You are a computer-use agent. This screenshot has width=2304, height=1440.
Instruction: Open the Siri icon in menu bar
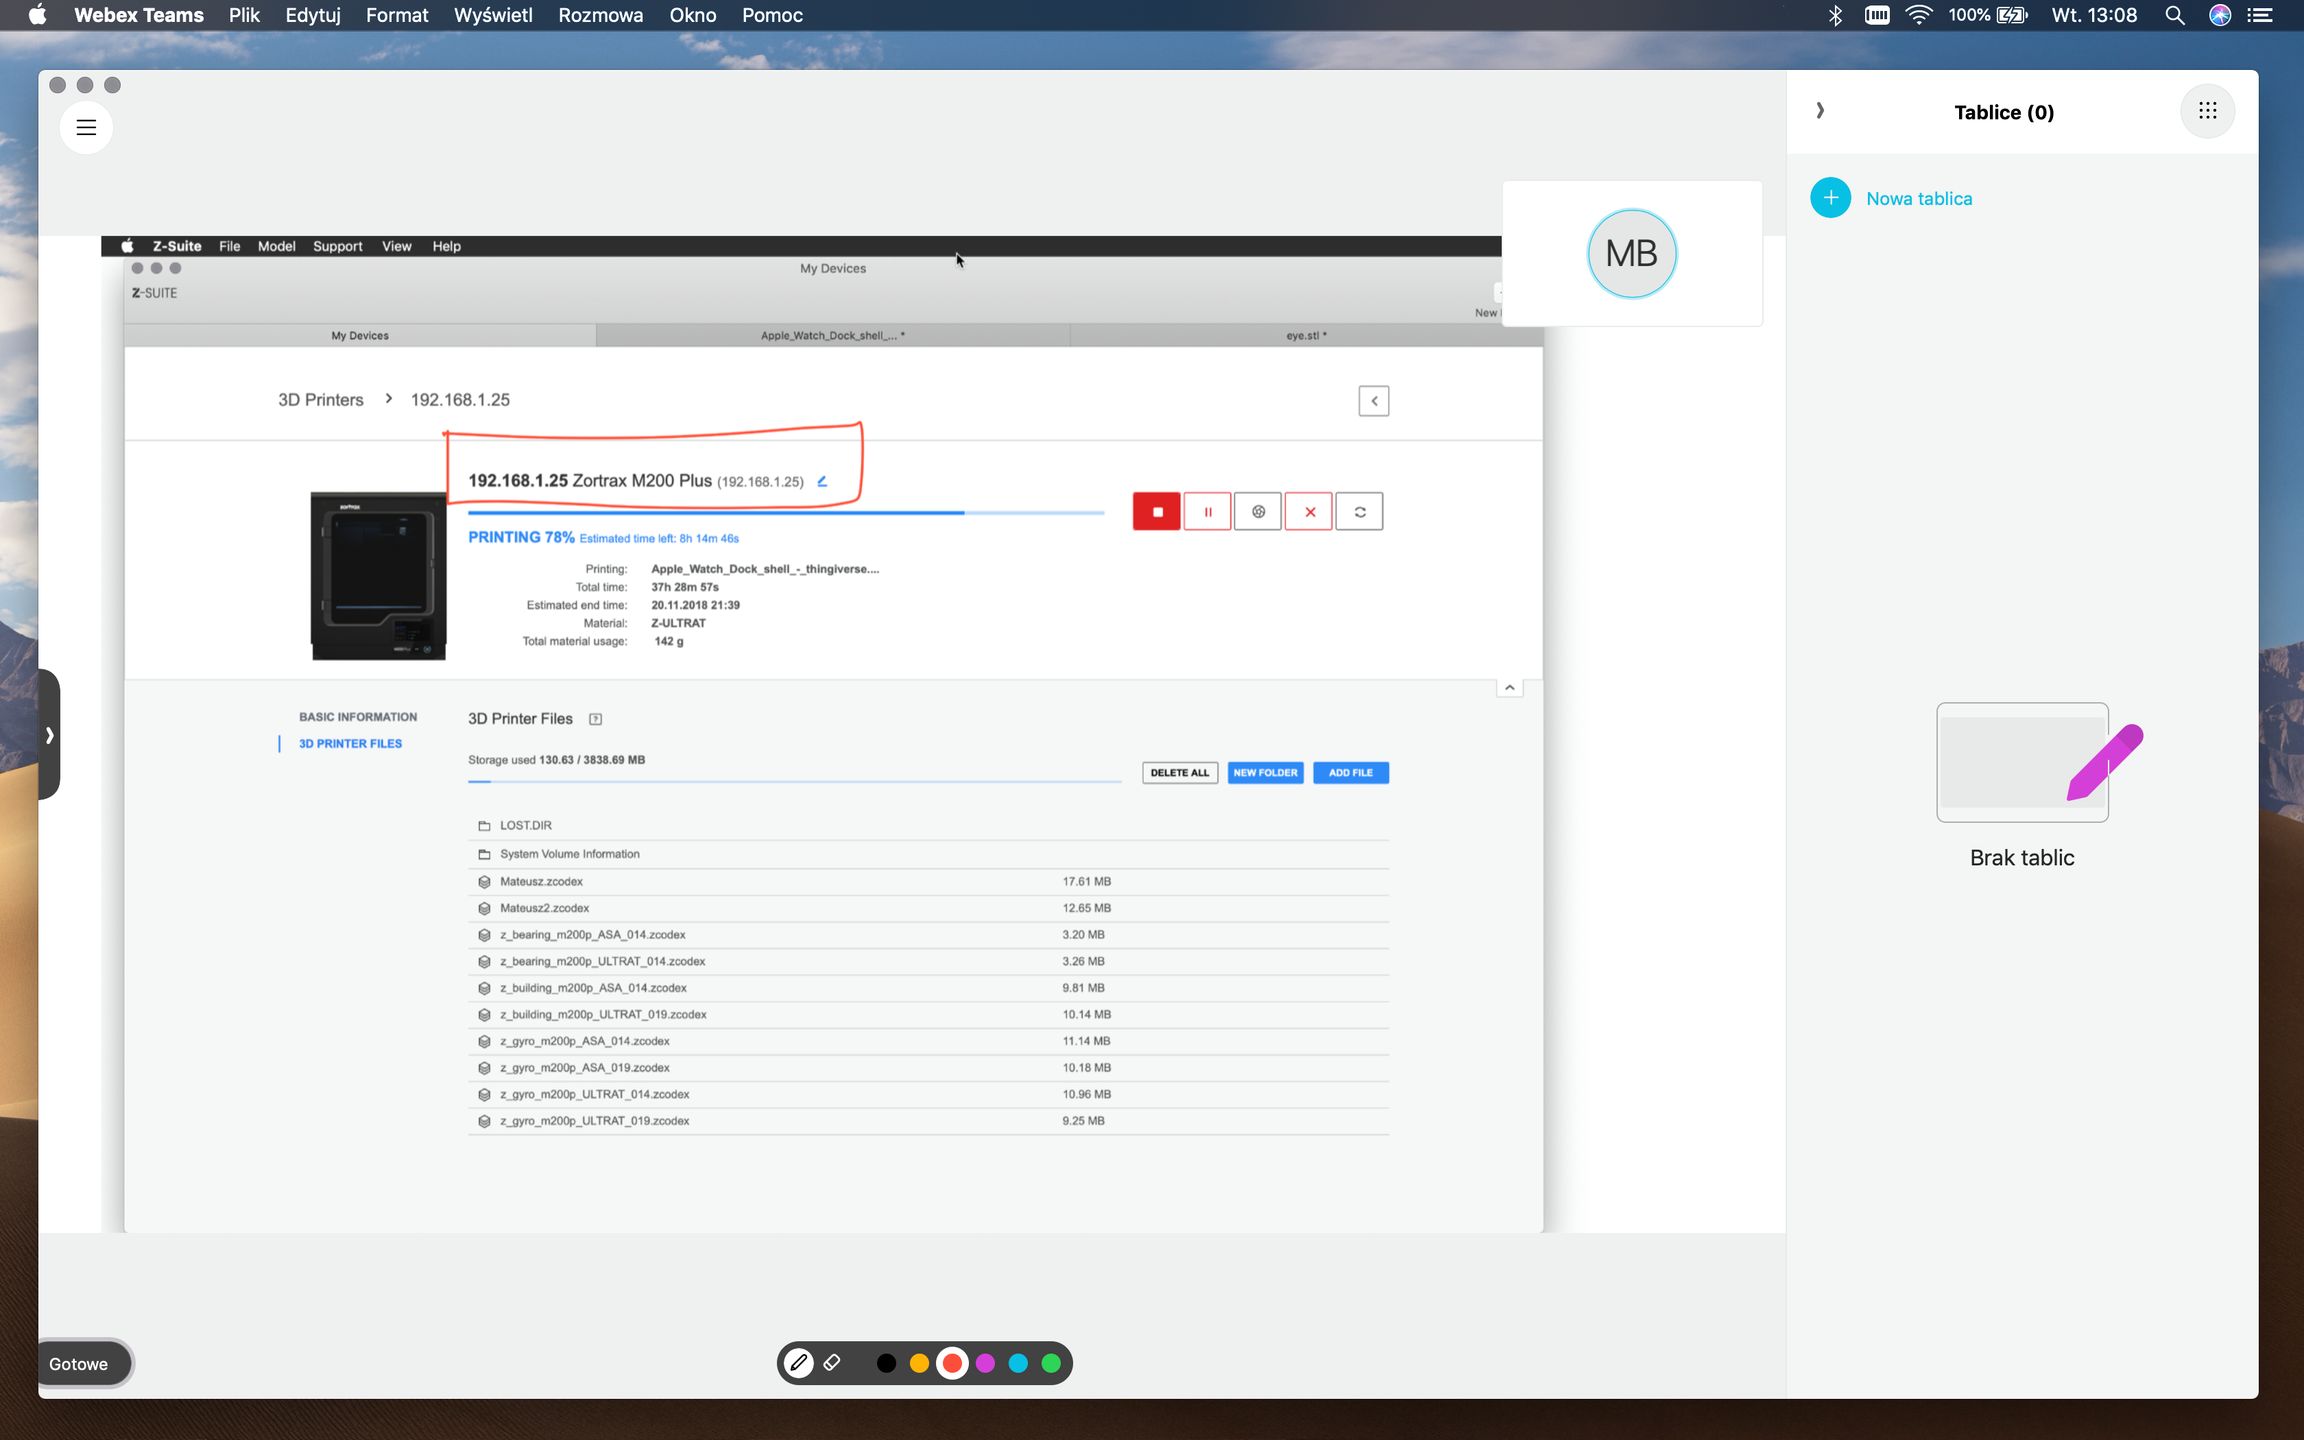coord(2219,15)
